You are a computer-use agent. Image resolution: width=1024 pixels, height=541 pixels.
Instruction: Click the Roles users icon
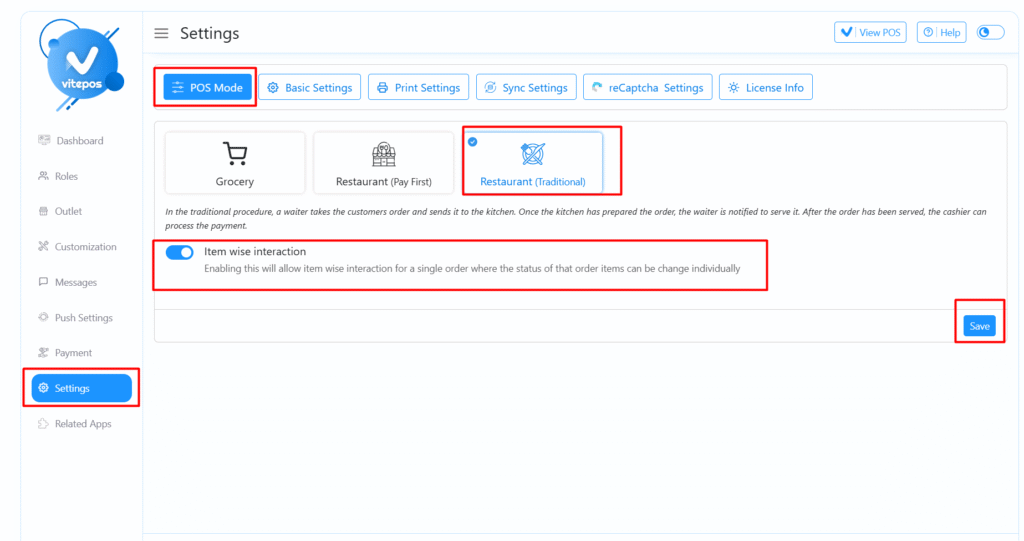point(43,176)
